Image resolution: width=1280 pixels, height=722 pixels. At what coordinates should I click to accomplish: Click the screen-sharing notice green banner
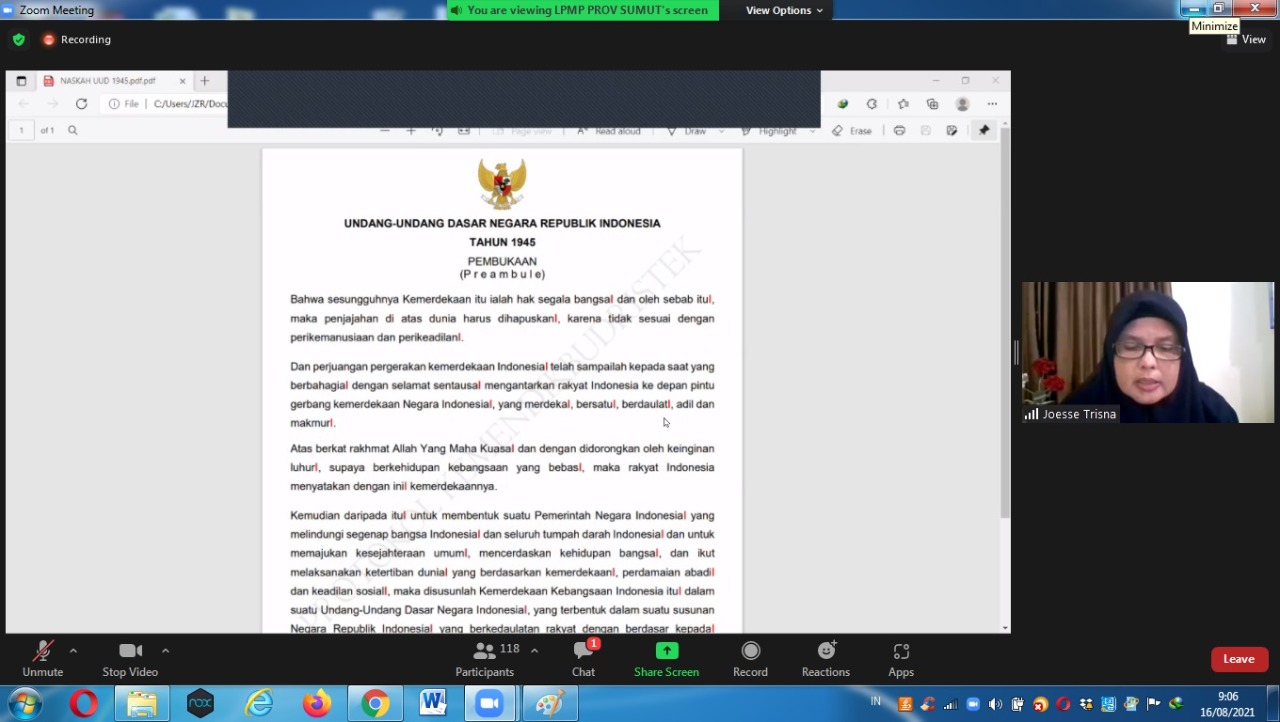pos(583,10)
